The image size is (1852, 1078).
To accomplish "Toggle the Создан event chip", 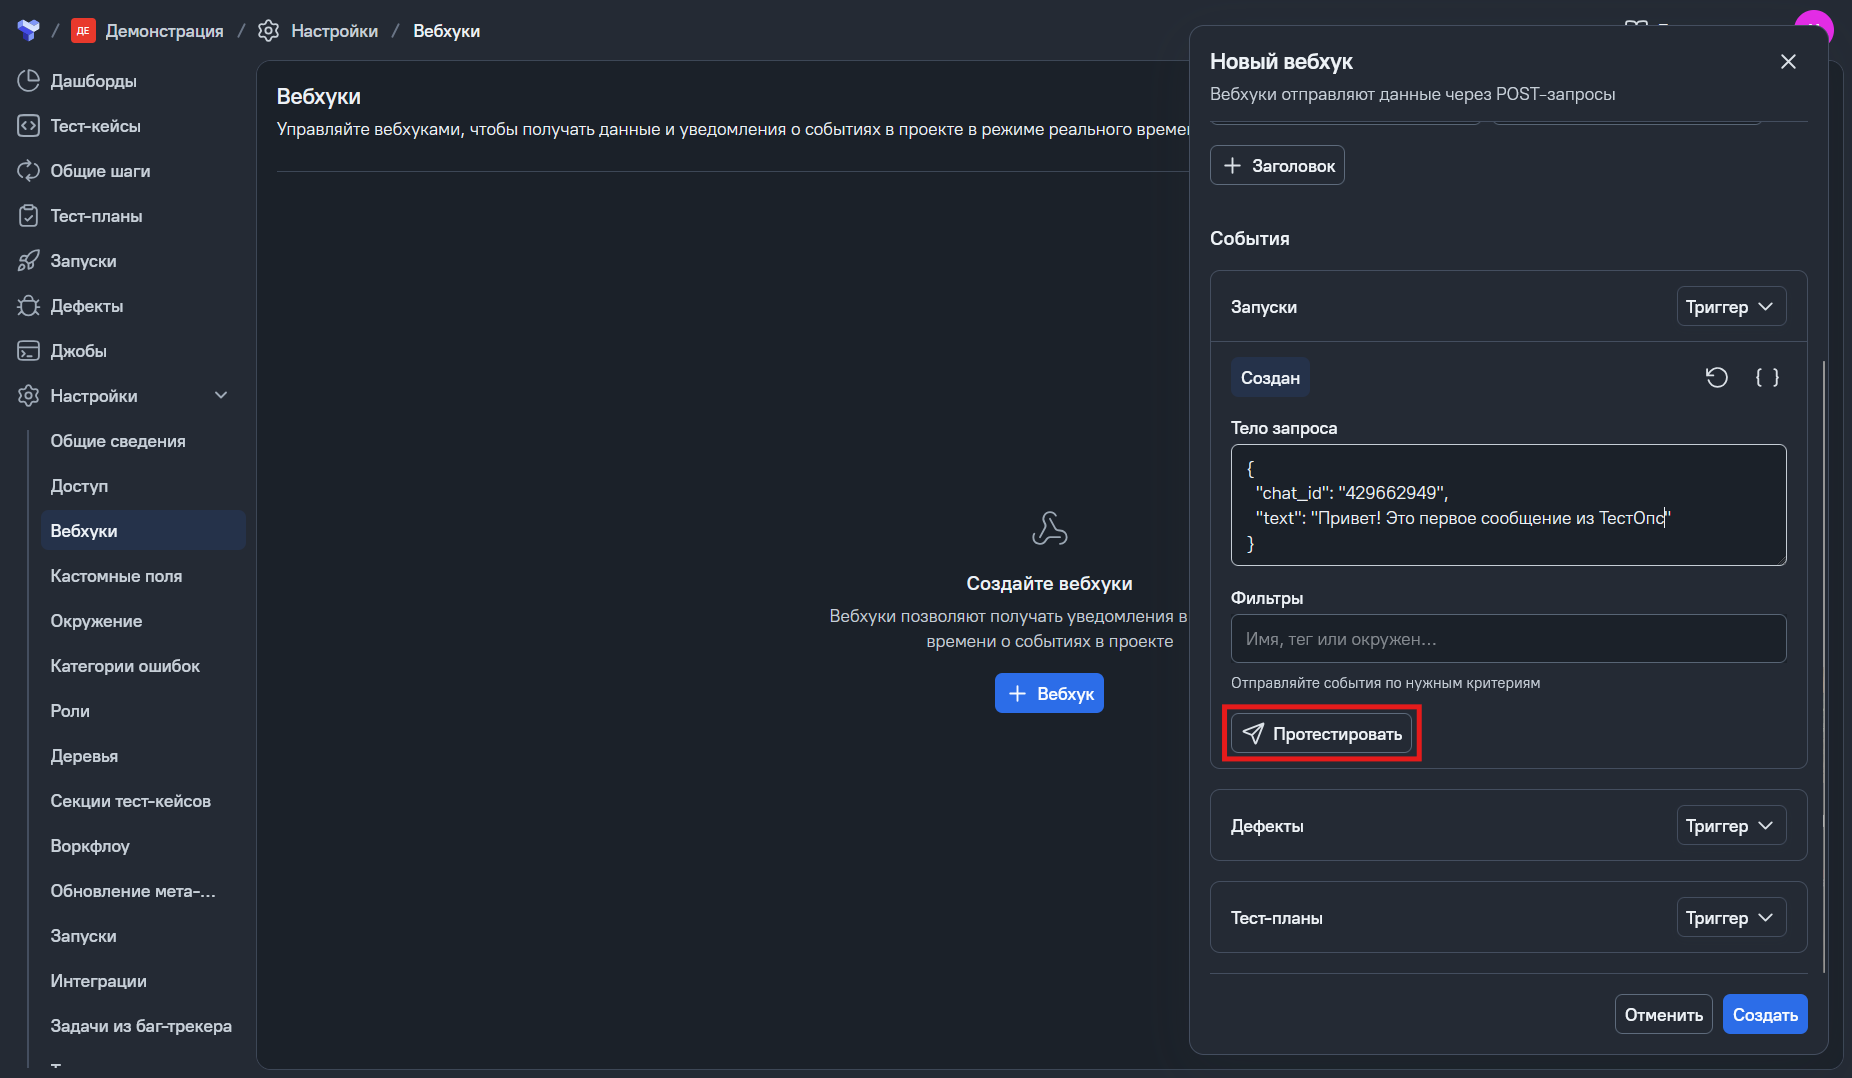I will pos(1270,378).
